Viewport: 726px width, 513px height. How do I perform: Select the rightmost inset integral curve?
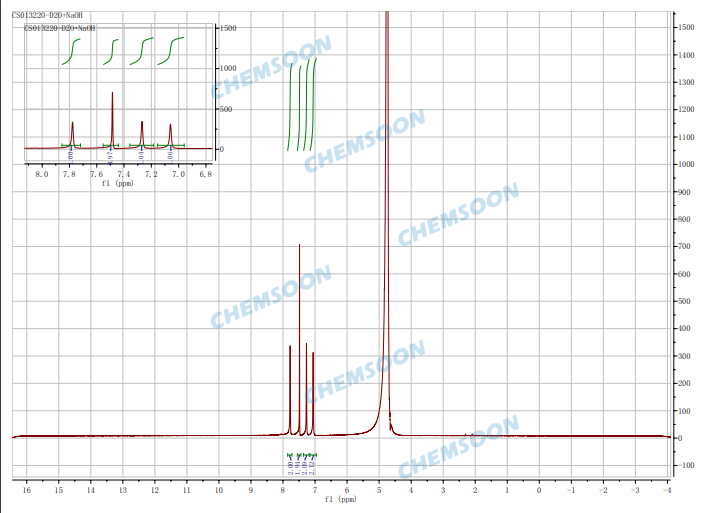coord(175,50)
